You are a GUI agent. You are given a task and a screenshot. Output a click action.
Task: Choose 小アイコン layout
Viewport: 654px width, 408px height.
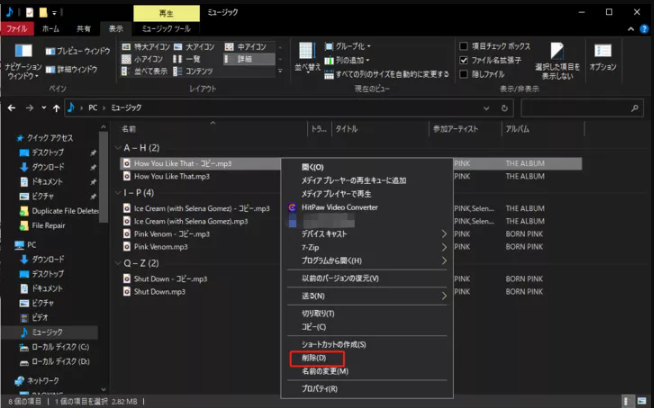point(142,59)
